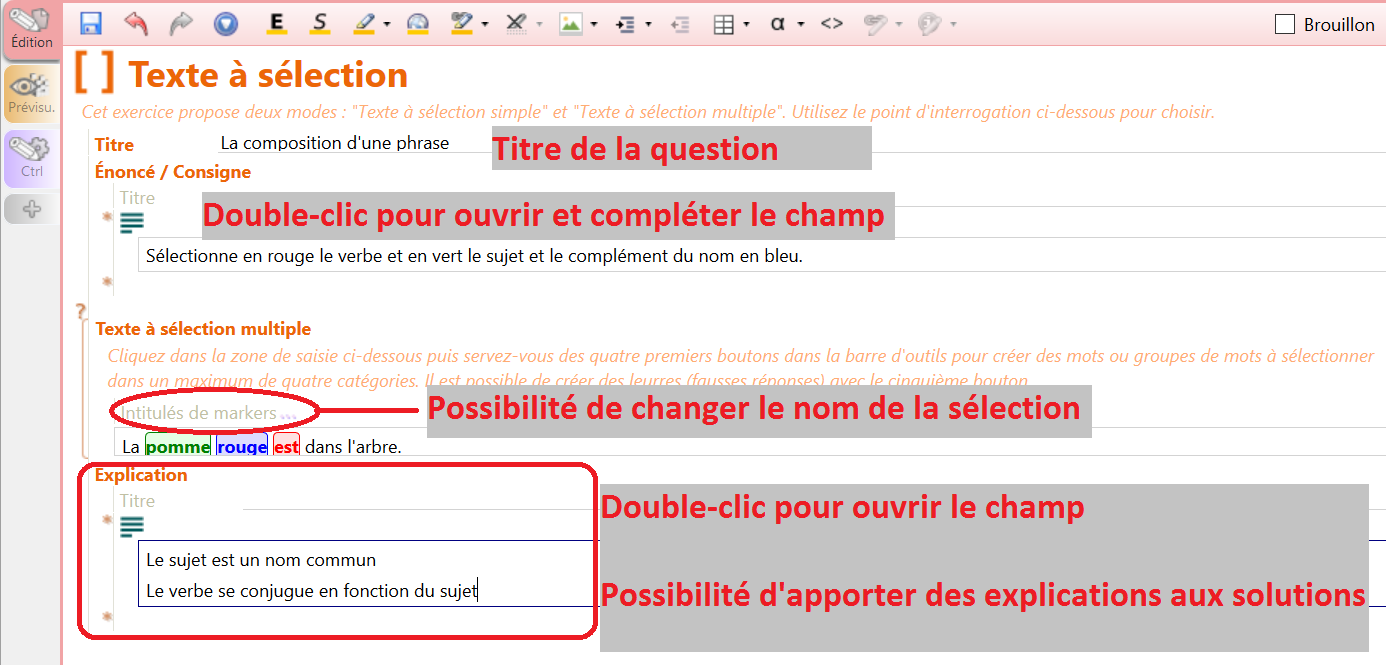Screen dimensions: 1386x665
Task: Switch to the Édition tab
Action: coord(32,29)
